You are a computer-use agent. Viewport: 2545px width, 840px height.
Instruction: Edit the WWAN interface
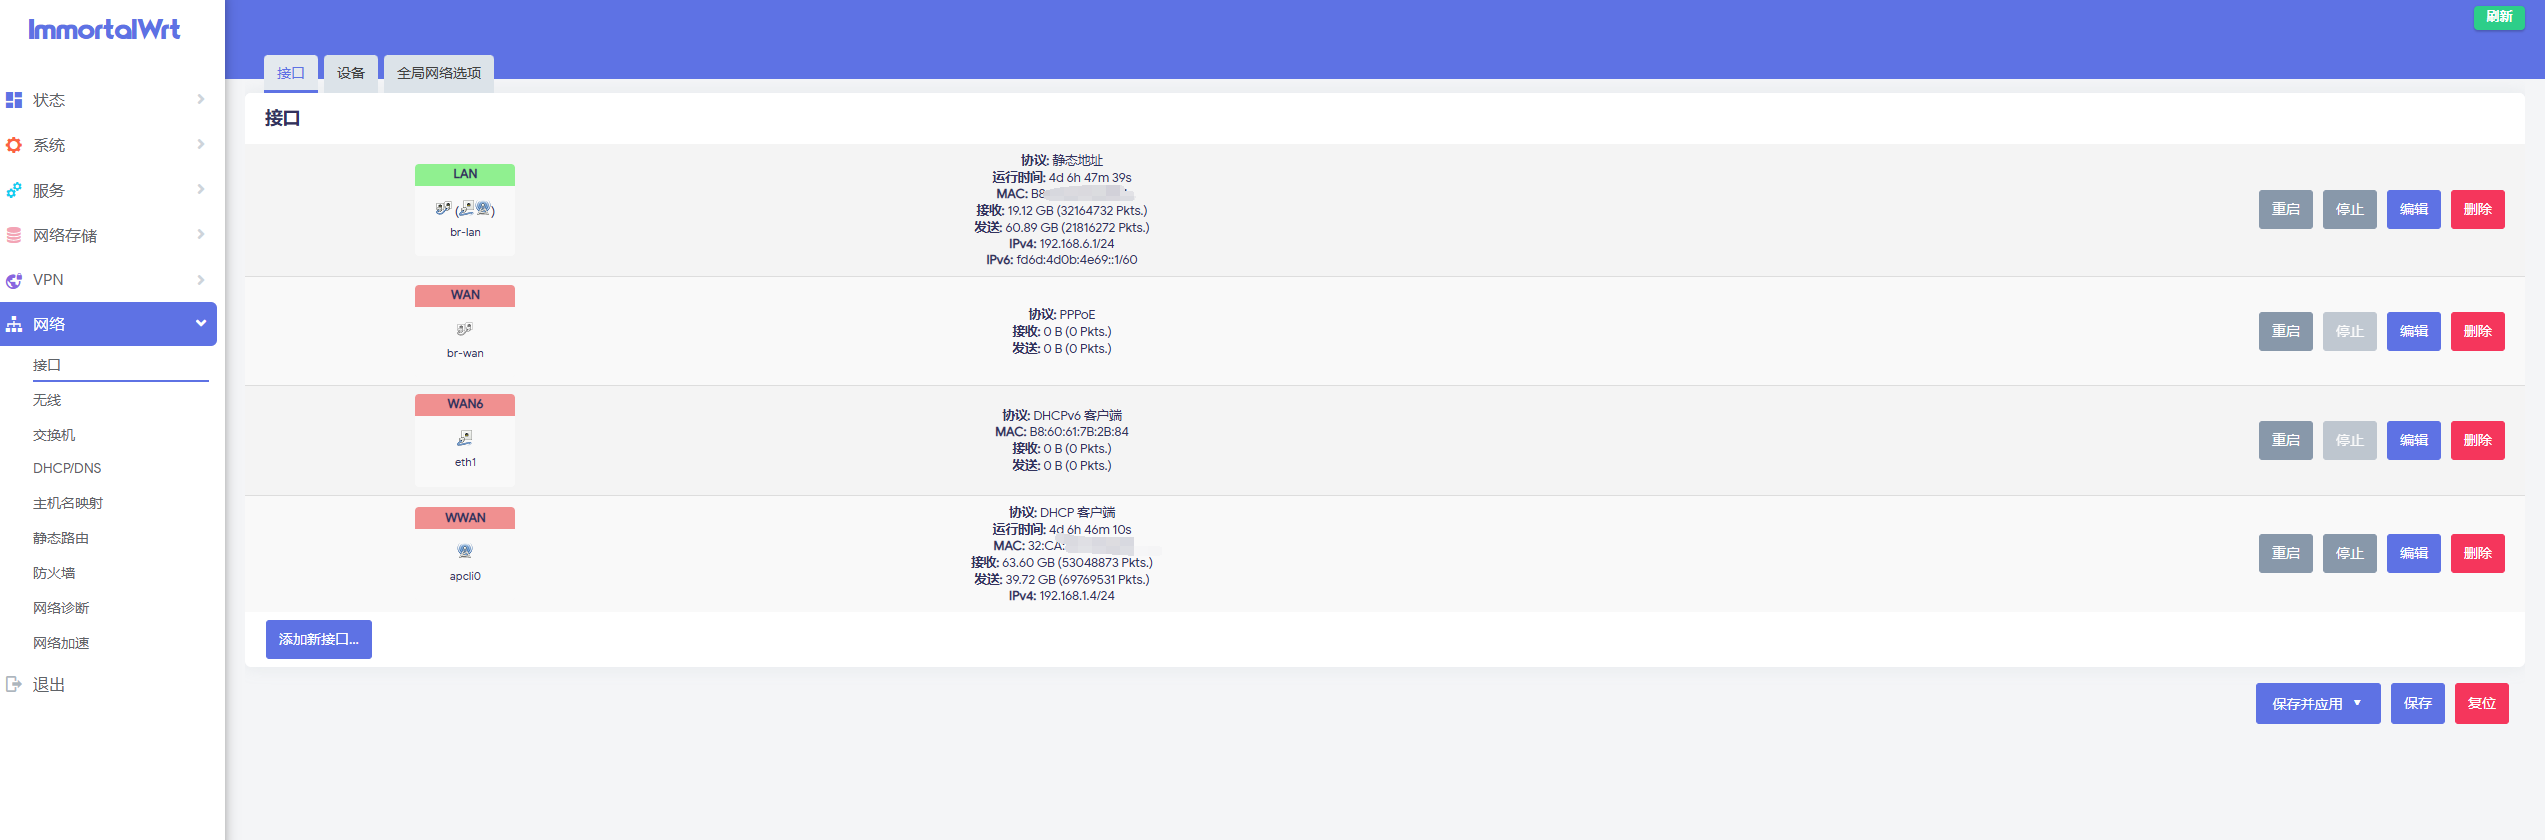coord(2413,553)
